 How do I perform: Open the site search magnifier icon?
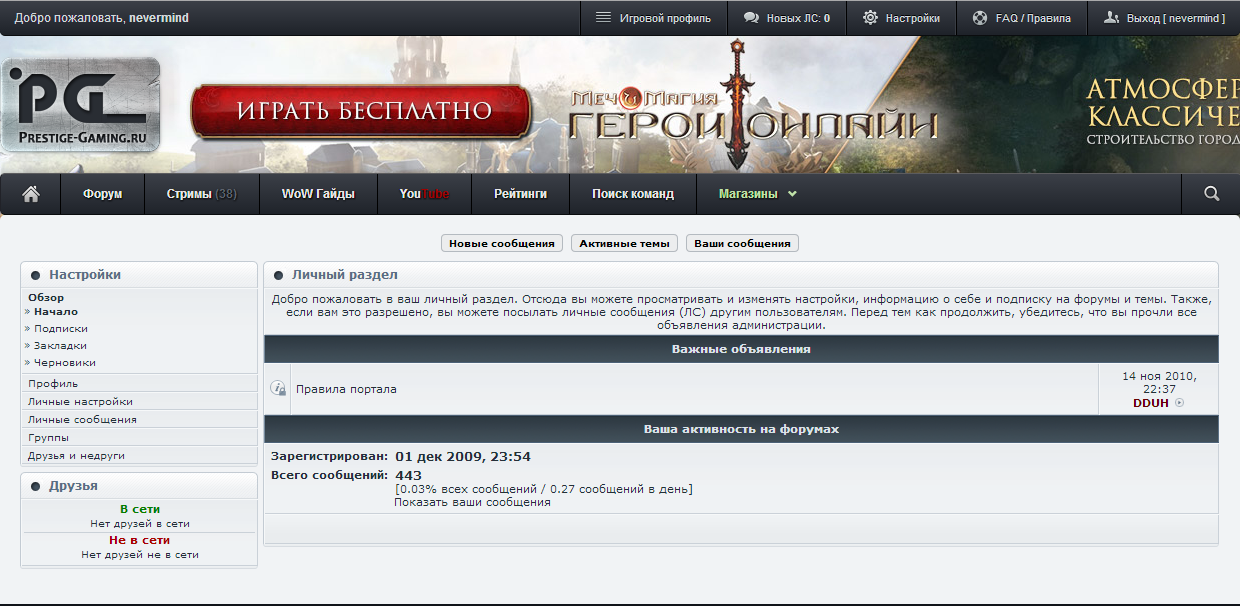click(x=1211, y=194)
